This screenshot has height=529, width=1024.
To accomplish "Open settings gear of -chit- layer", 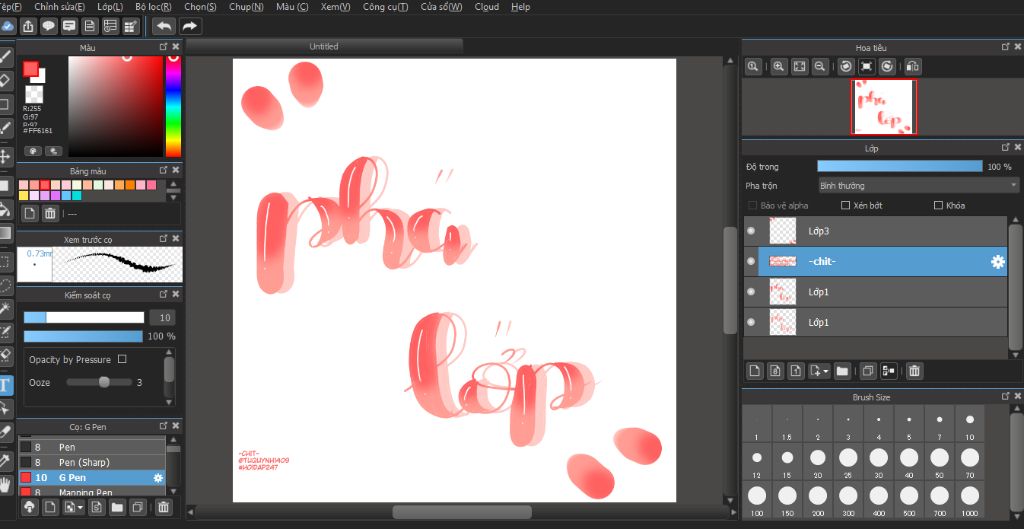I will point(997,262).
